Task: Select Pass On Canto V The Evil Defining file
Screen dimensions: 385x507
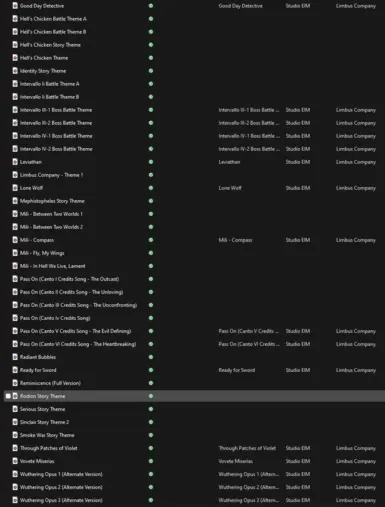Action: pyautogui.click(x=75, y=331)
